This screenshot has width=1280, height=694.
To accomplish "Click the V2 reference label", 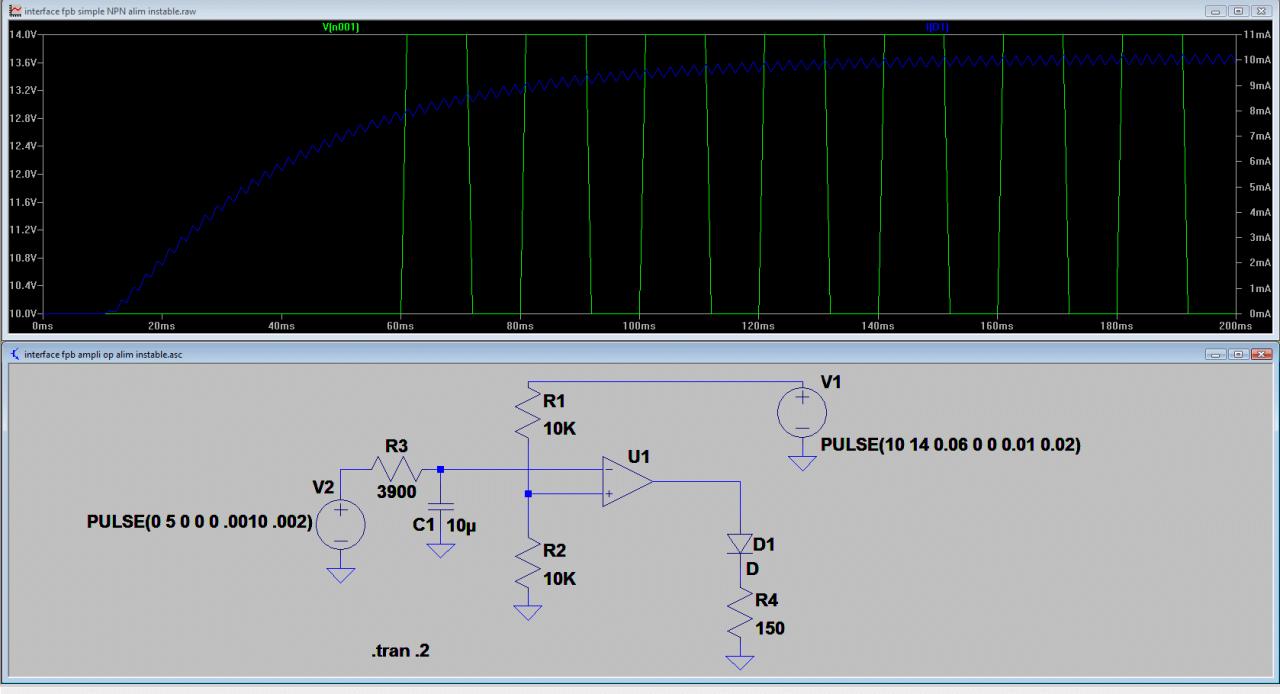I will (x=324, y=488).
